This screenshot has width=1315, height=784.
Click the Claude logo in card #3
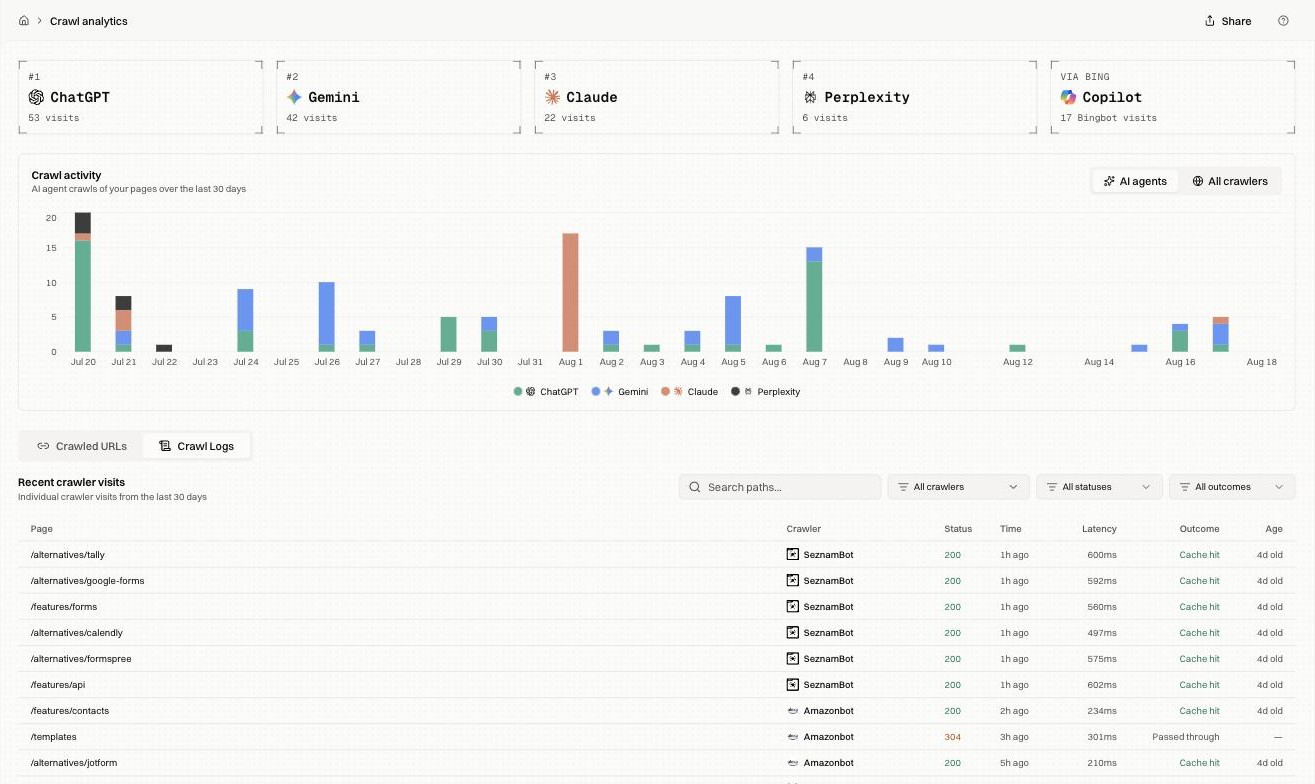(552, 97)
